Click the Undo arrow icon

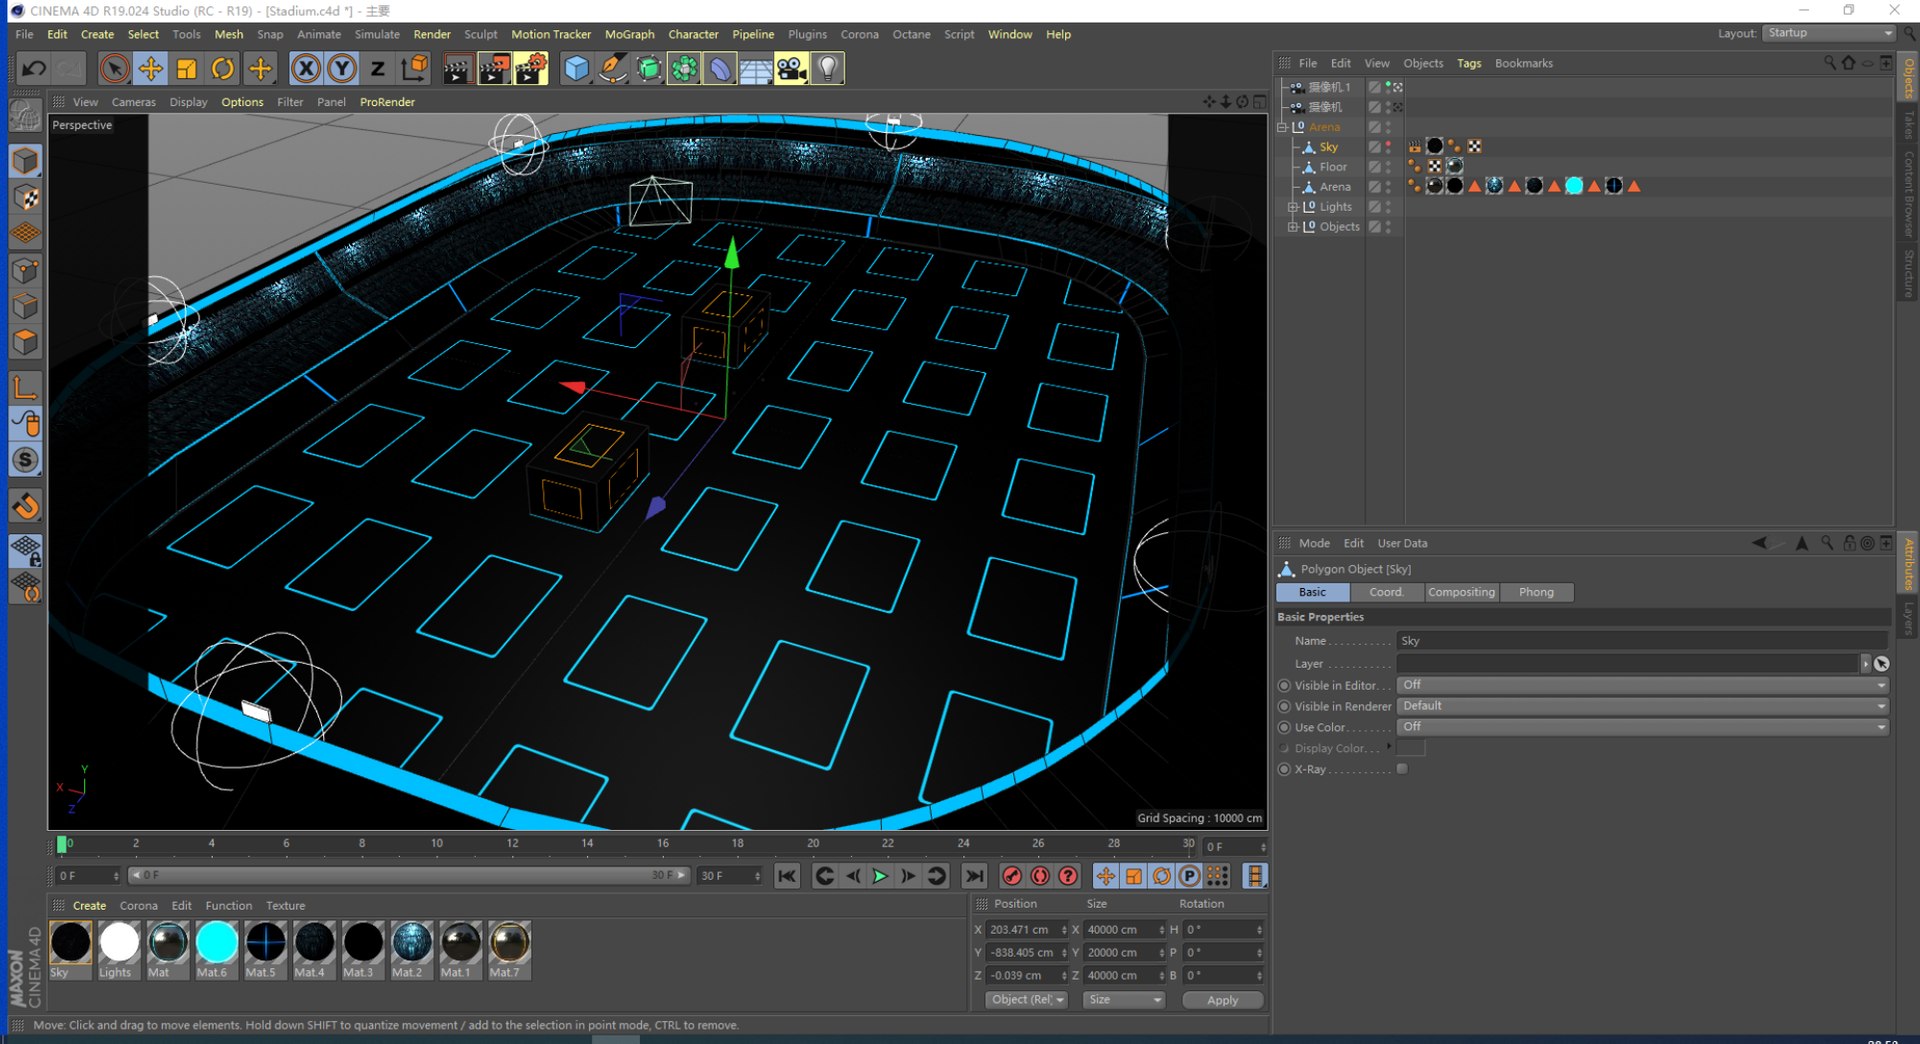pyautogui.click(x=34, y=68)
